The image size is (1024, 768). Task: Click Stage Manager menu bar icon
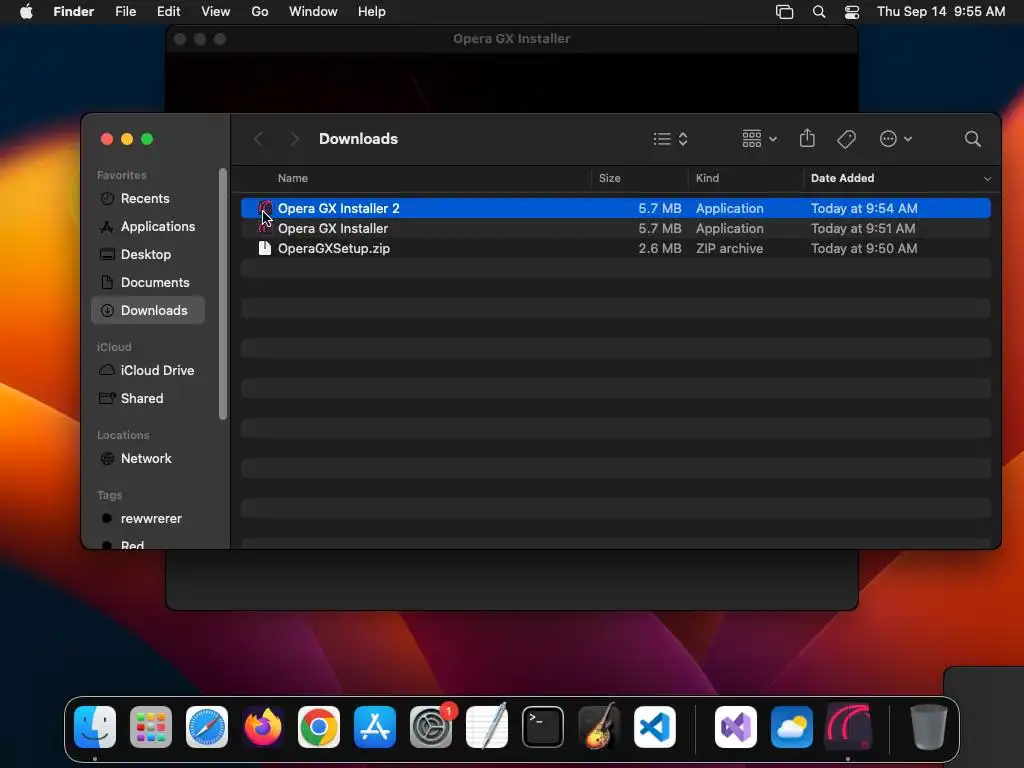[784, 12]
